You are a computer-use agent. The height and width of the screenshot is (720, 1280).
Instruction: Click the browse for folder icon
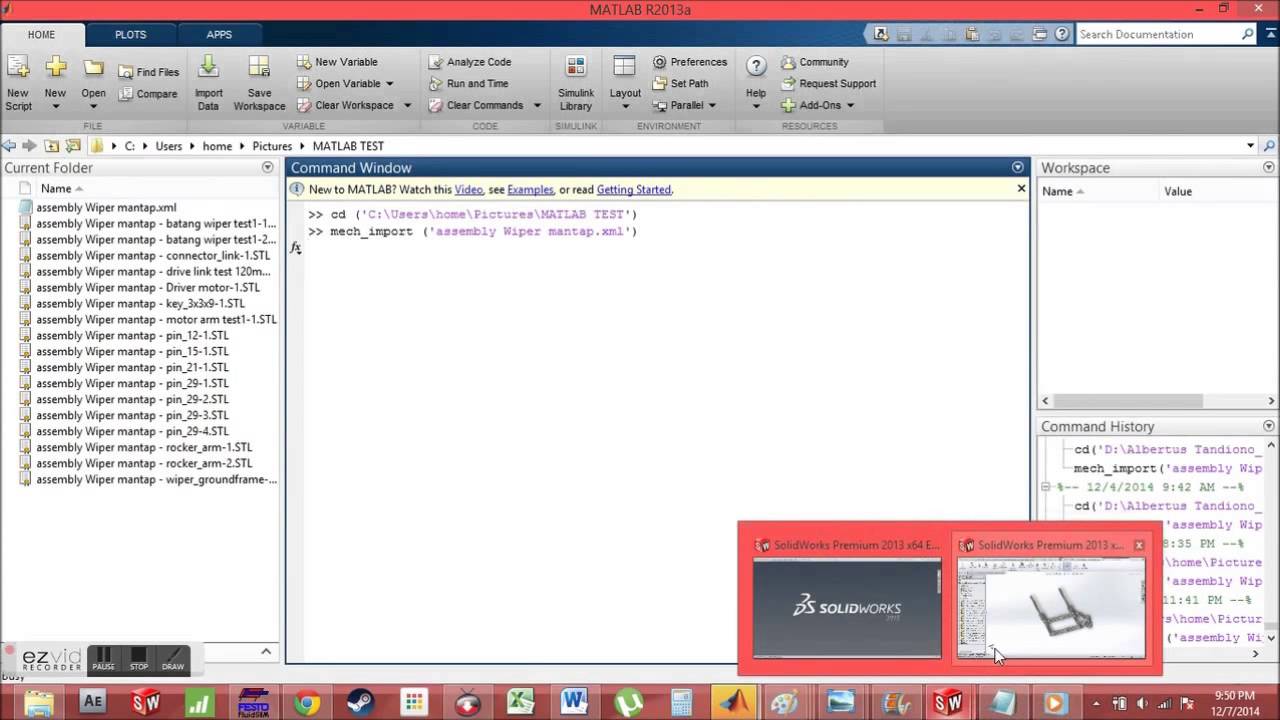(x=74, y=146)
